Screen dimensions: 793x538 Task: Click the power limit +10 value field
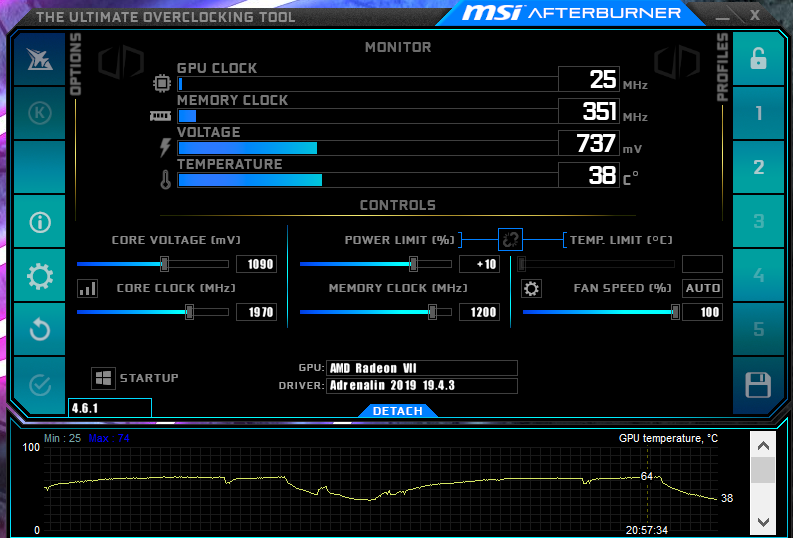479,264
